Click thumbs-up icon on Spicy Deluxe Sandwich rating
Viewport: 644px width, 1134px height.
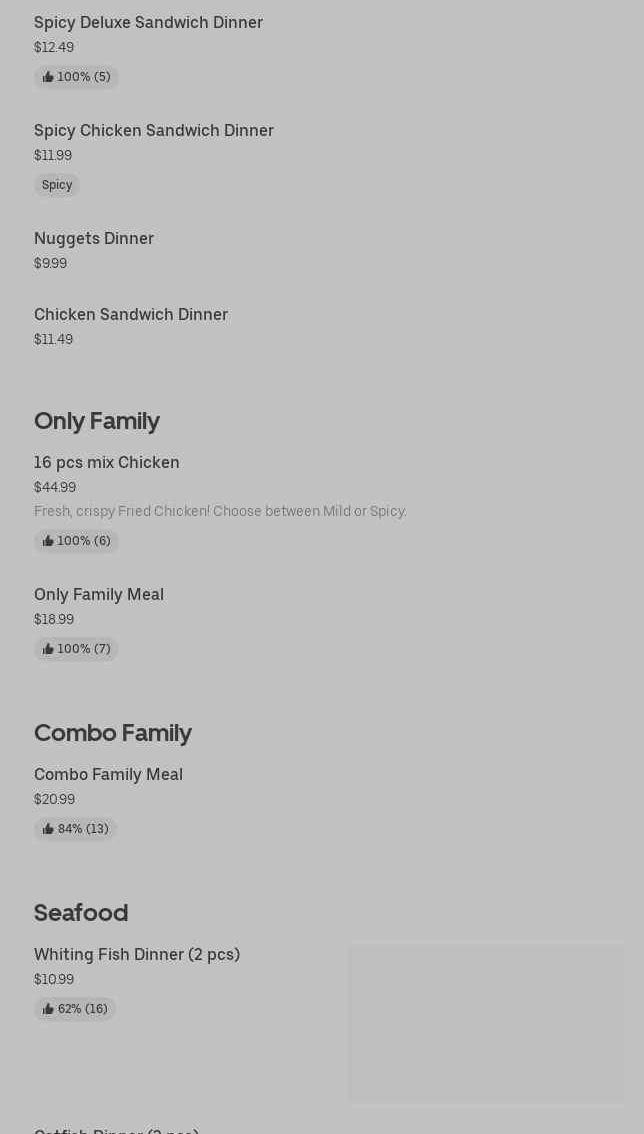click(48, 77)
